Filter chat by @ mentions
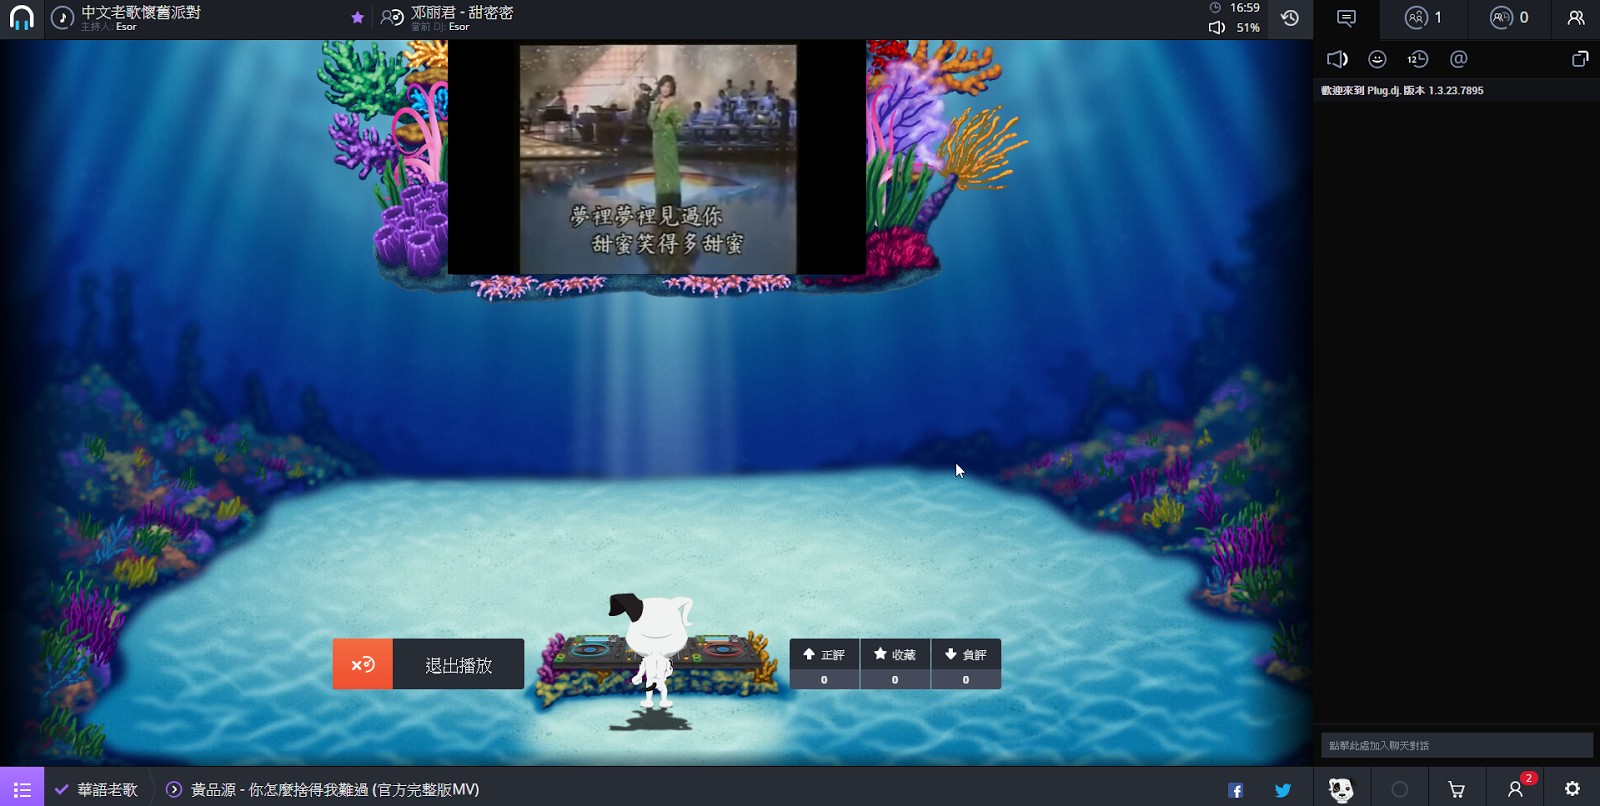1600x806 pixels. [x=1459, y=59]
